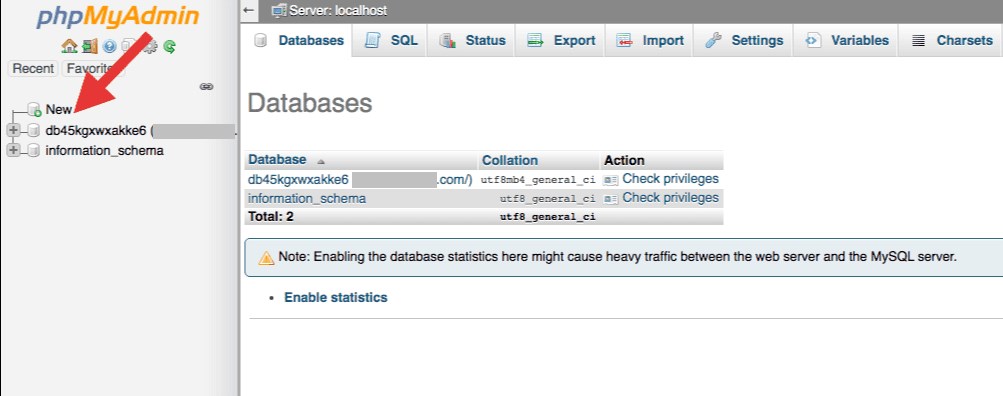
Task: Sort by the Collation column header
Action: click(x=510, y=160)
